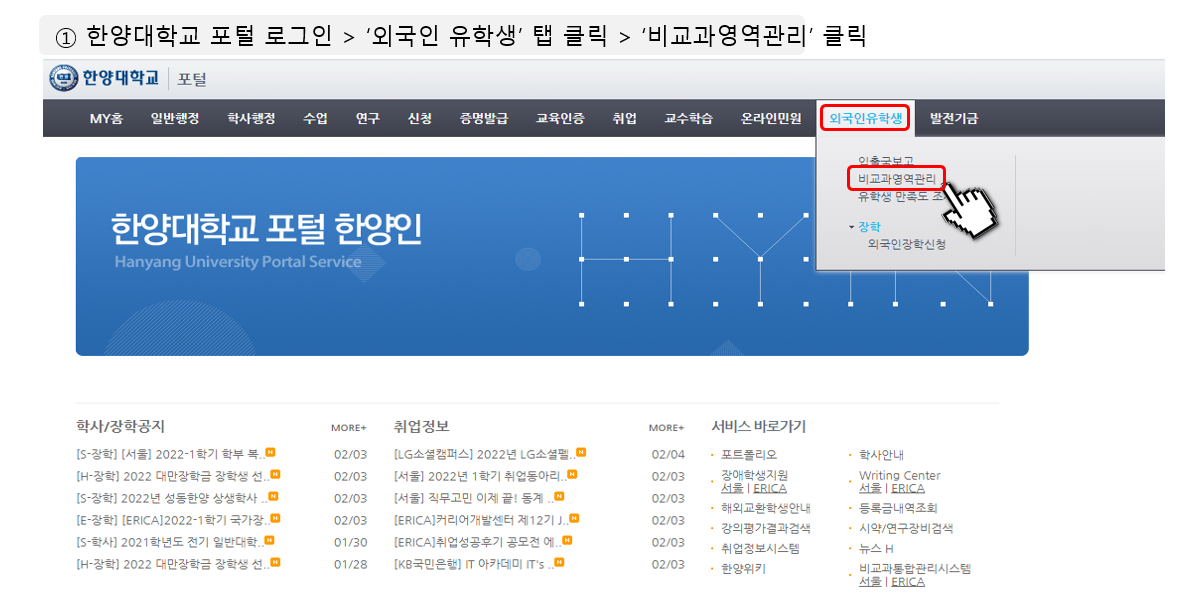Collapse the 장학 section arrow
This screenshot has height=603, width=1194.
pyautogui.click(x=851, y=227)
